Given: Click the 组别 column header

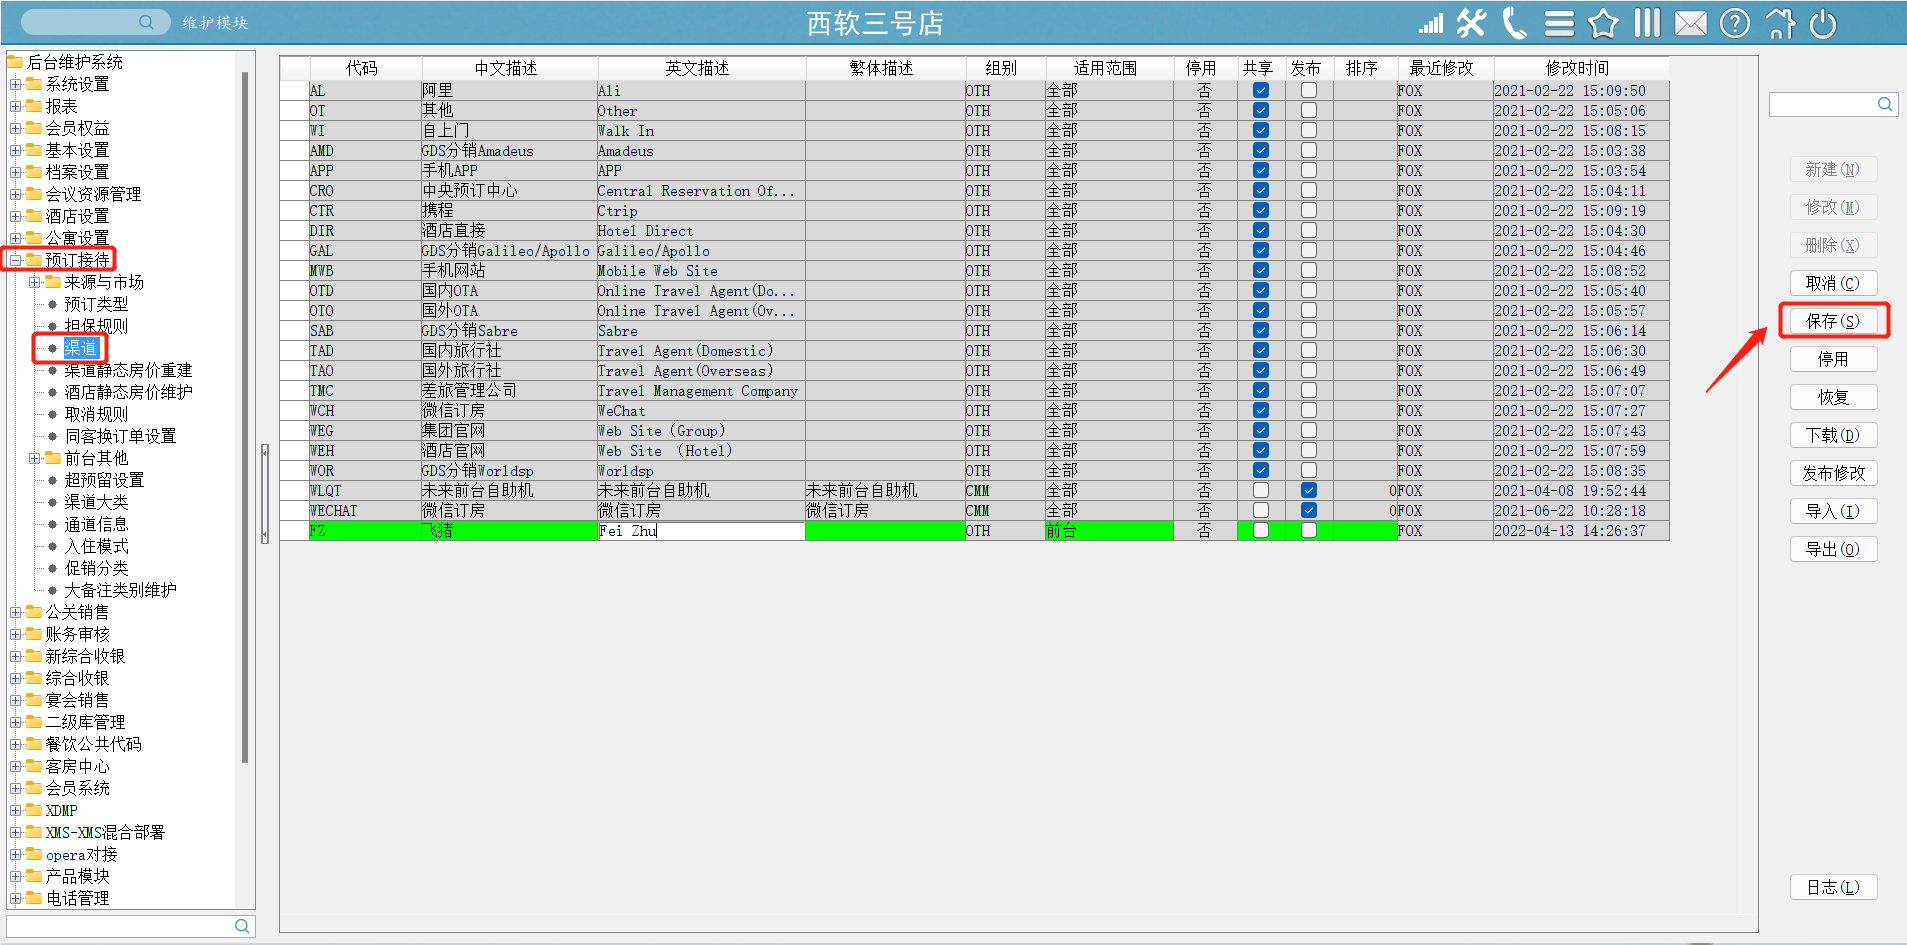Looking at the screenshot, I should tap(1003, 68).
